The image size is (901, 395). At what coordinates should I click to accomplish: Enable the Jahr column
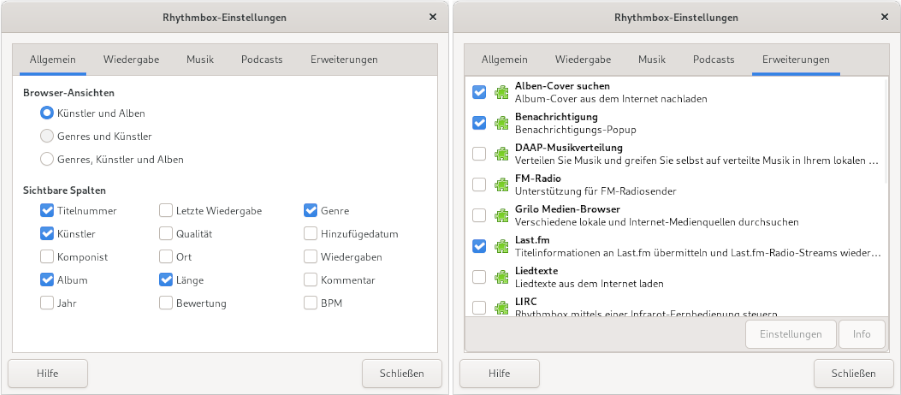pos(47,303)
